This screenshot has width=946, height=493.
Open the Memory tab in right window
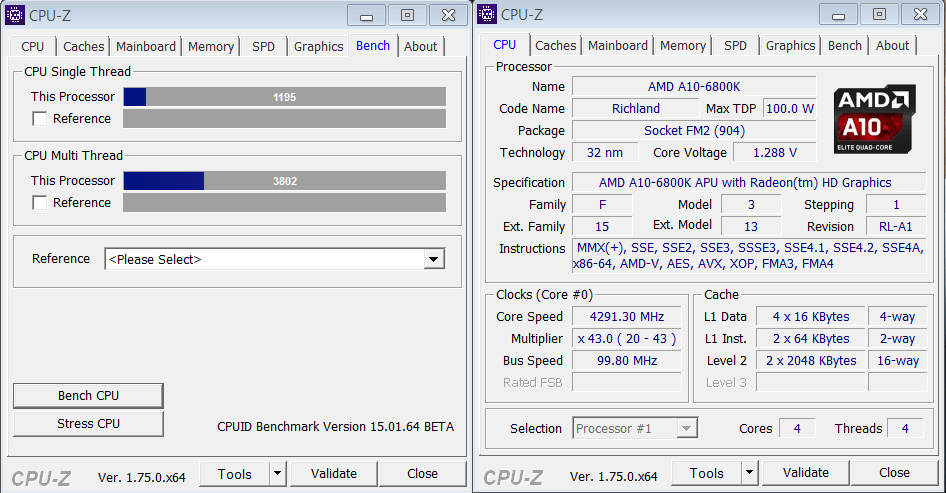click(x=683, y=45)
